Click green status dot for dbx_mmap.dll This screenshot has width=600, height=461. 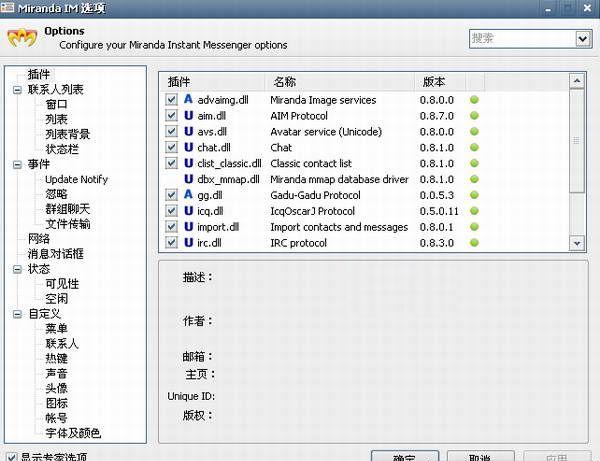pos(474,179)
